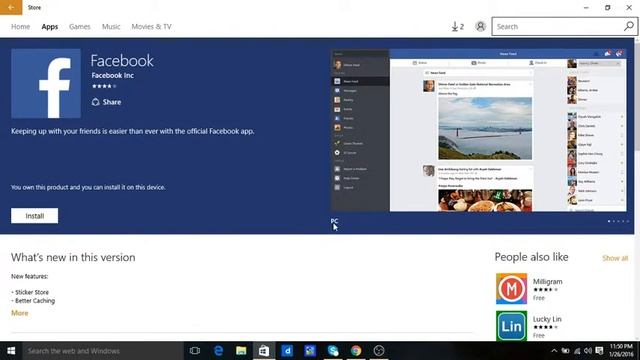The image size is (640, 360).
Task: Open the user account profile icon
Action: pyautogui.click(x=480, y=27)
